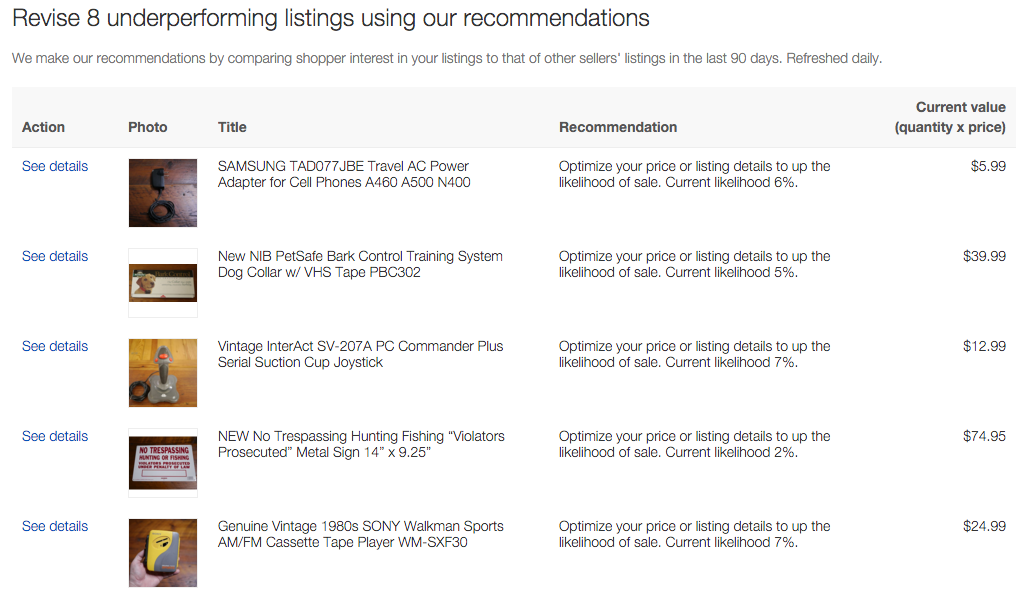Image resolution: width=1027 pixels, height=593 pixels.
Task: Click the Title column header
Action: (x=232, y=127)
